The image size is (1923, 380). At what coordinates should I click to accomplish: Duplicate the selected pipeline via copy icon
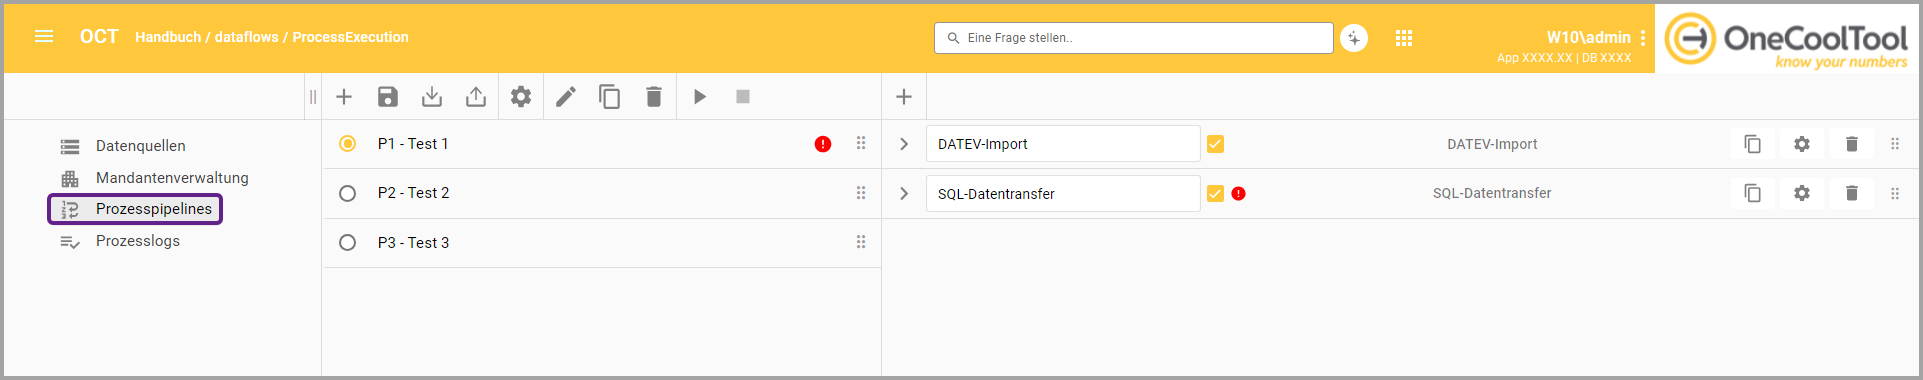pyautogui.click(x=610, y=97)
